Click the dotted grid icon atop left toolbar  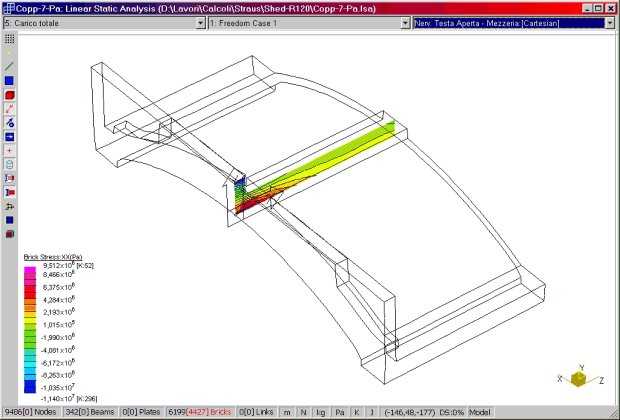click(9, 38)
